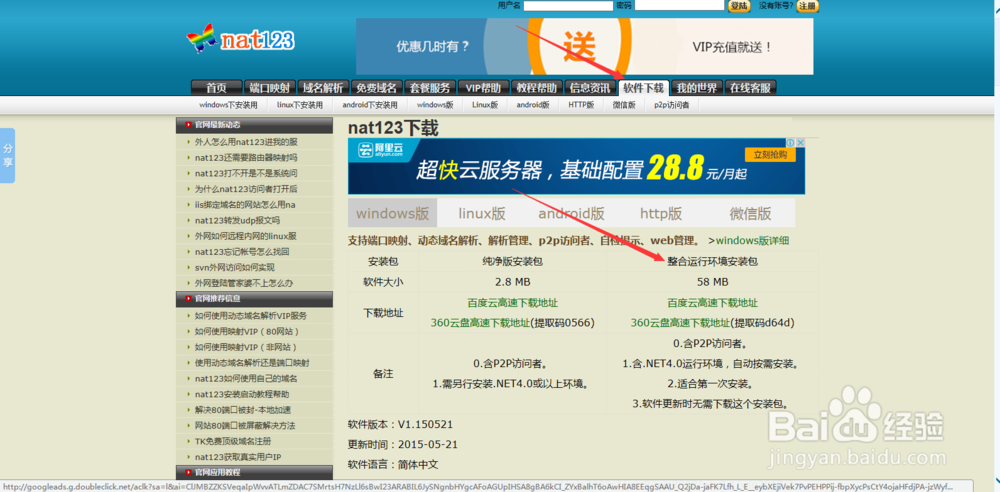The width and height of the screenshot is (1000, 492).
Task: Open the VIP充值就送 promo banner
Action: (x=584, y=47)
